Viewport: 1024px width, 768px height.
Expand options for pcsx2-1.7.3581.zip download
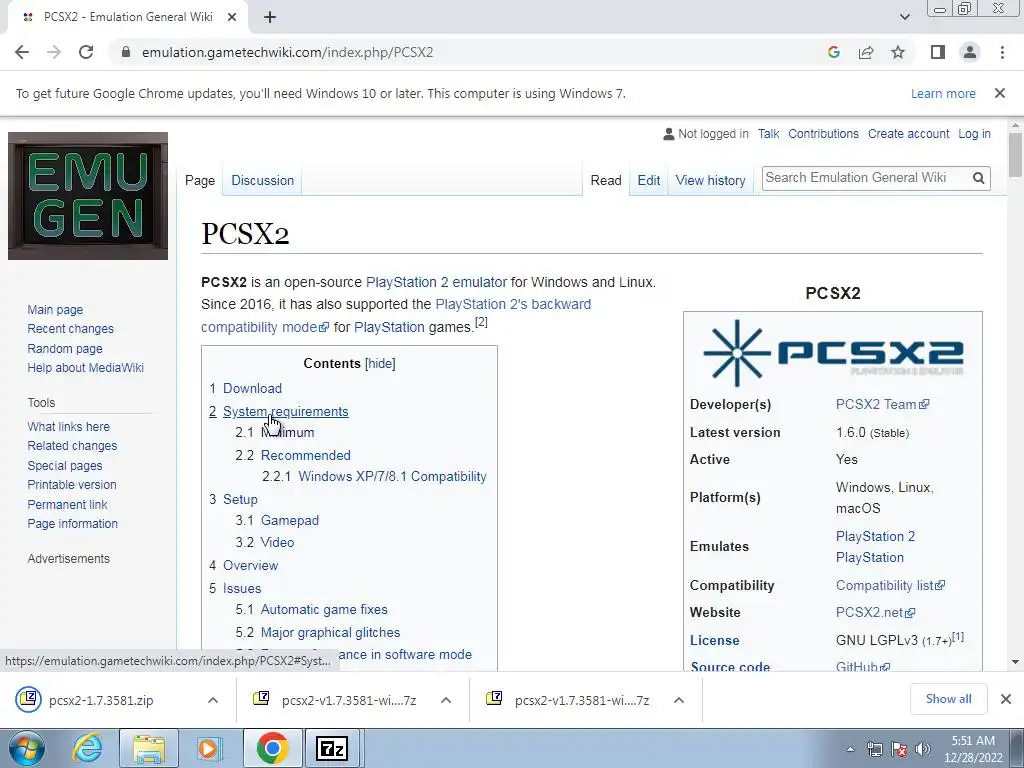[213, 700]
